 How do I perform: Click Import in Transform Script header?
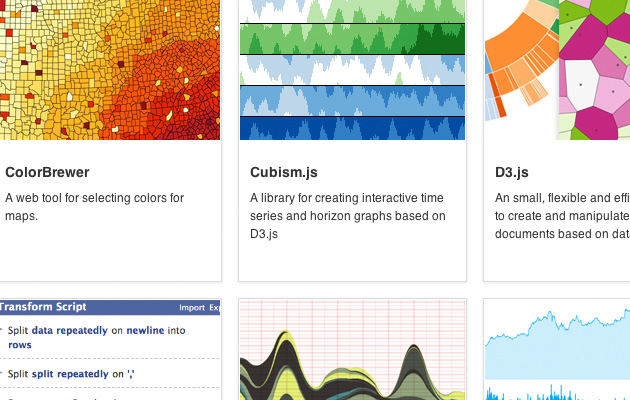[191, 308]
